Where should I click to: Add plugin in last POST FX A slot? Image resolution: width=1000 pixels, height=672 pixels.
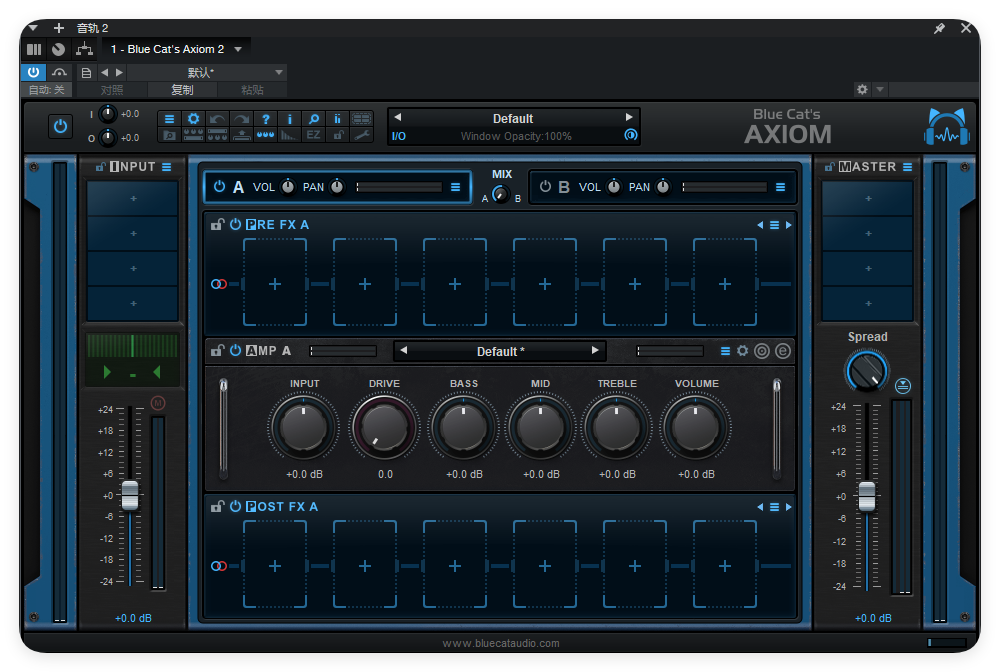[x=724, y=566]
